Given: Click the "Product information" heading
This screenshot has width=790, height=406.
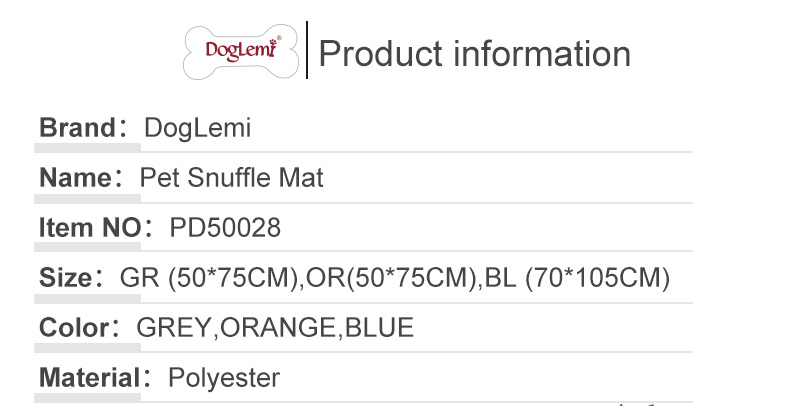Looking at the screenshot, I should tap(474, 53).
